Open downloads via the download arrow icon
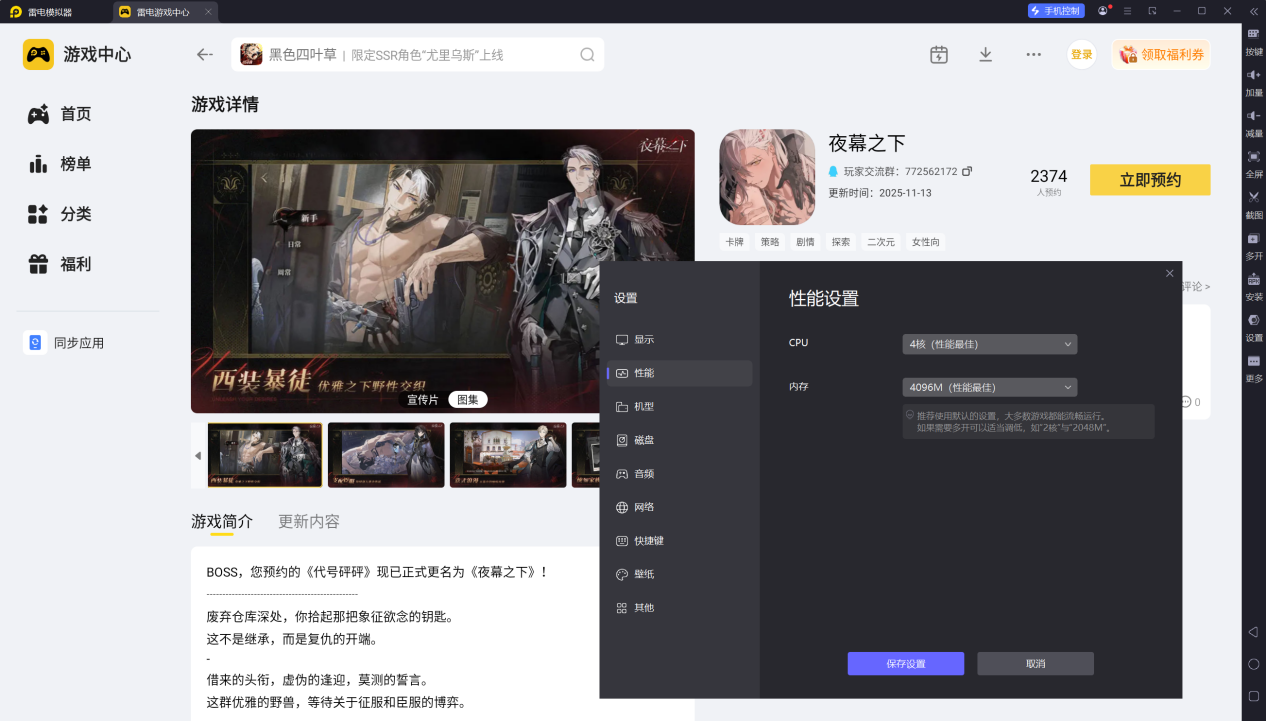The height and width of the screenshot is (721, 1266). click(985, 55)
